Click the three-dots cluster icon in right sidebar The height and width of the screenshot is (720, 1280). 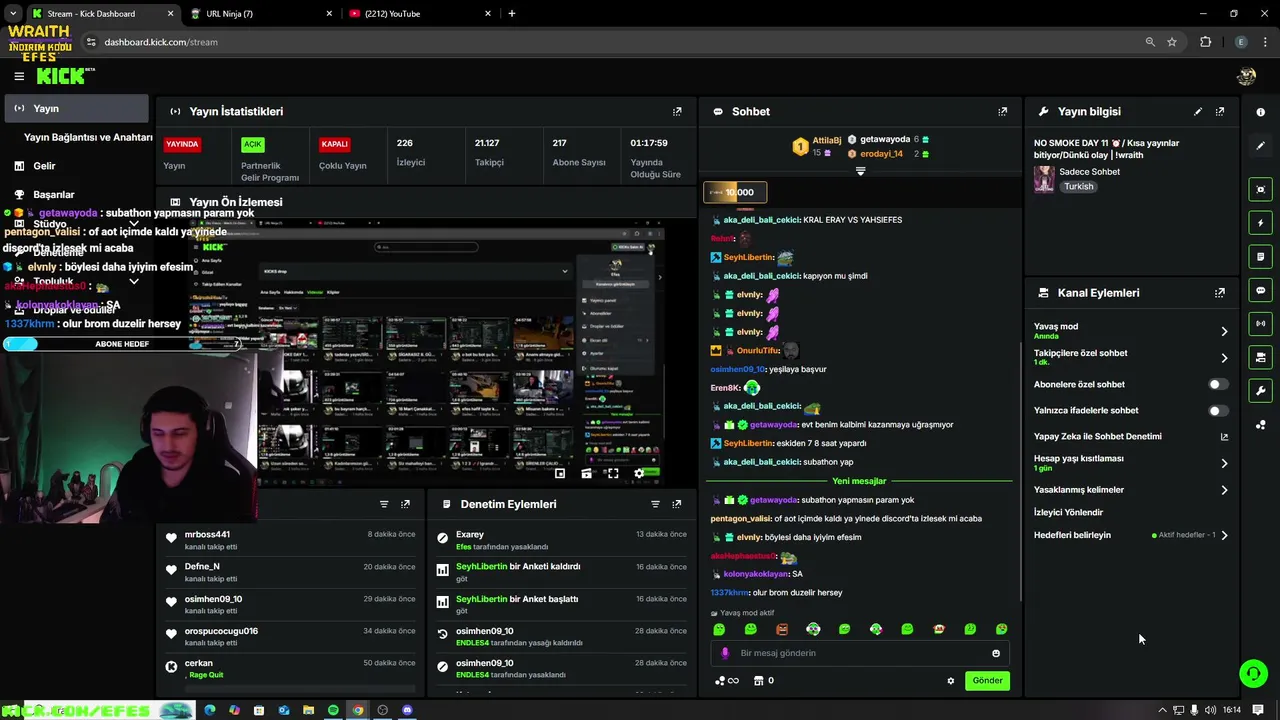point(1261,425)
